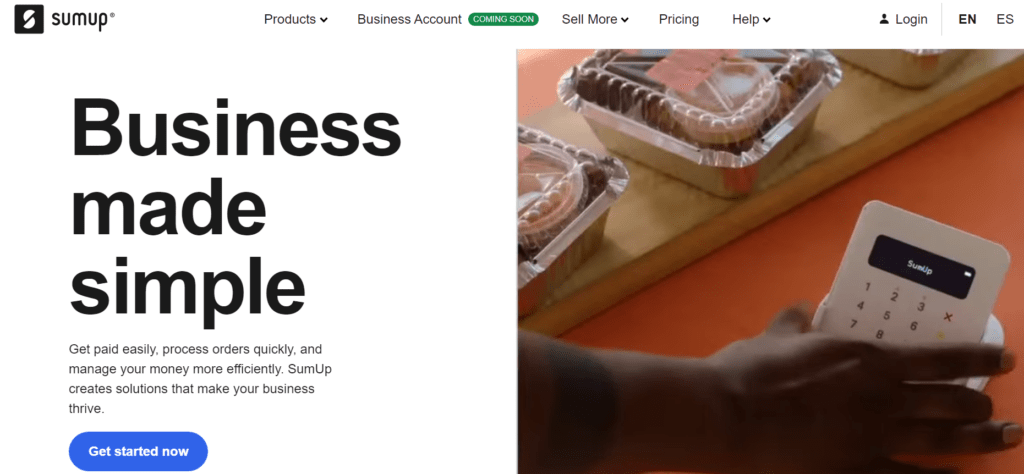Click the SumUp logo icon
1024x474 pixels.
click(x=29, y=19)
